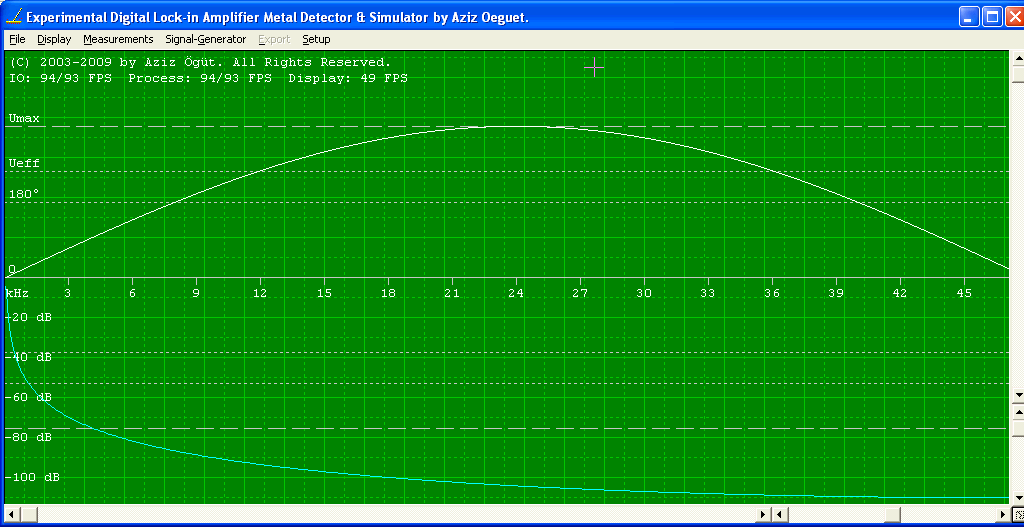Open the Setup menu
The width and height of the screenshot is (1024, 527).
tap(316, 39)
